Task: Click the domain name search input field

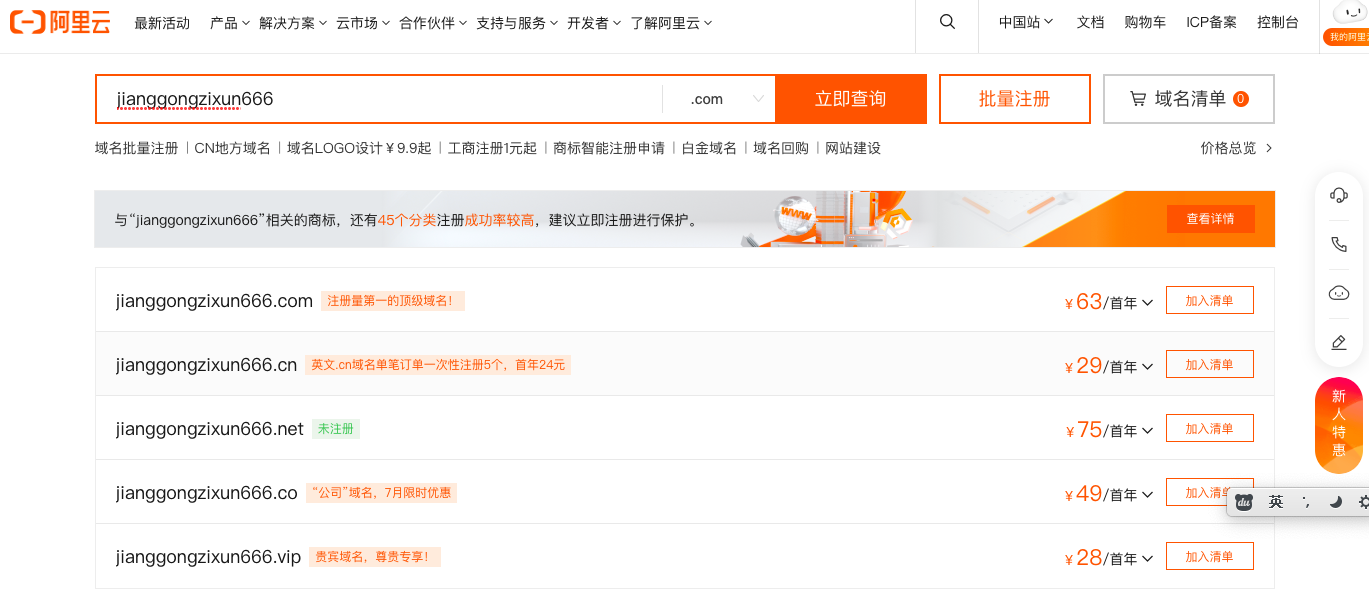Action: (380, 99)
